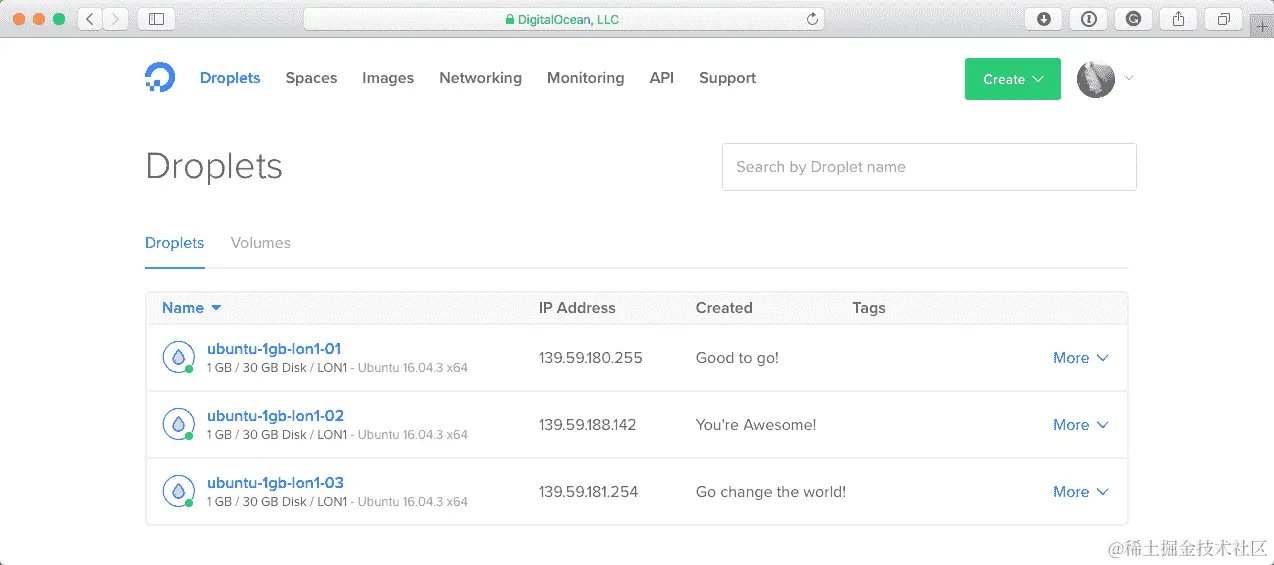Open Monitoring in top navigation

[x=585, y=78]
